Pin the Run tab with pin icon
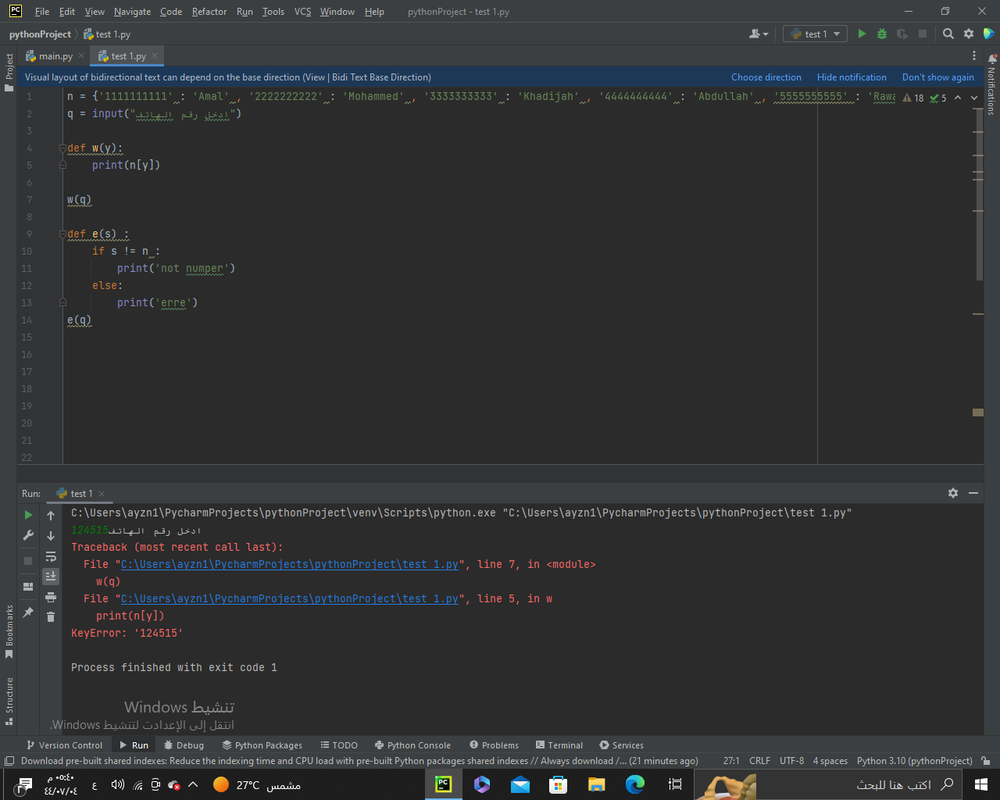 coord(28,612)
